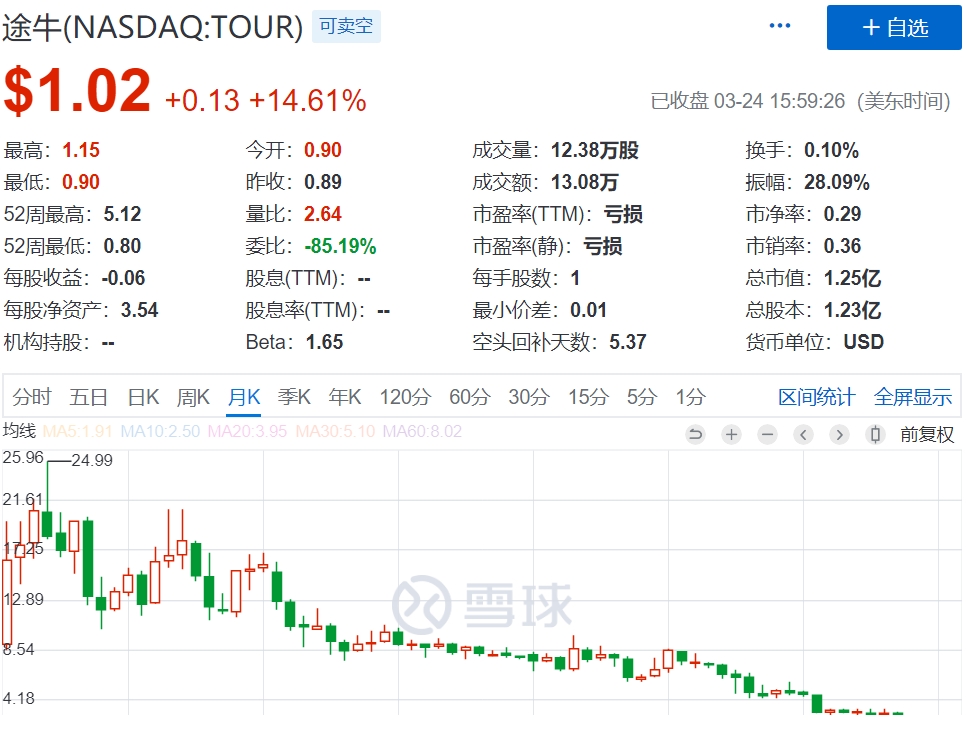
Task: Switch chart to 5分 interval
Action: click(642, 397)
